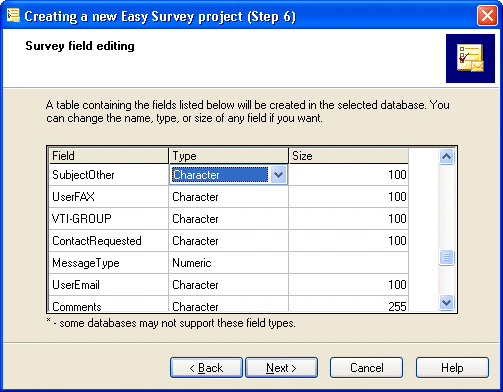Edit the UserFAX field name cell
This screenshot has height=392, width=503.
coord(109,197)
